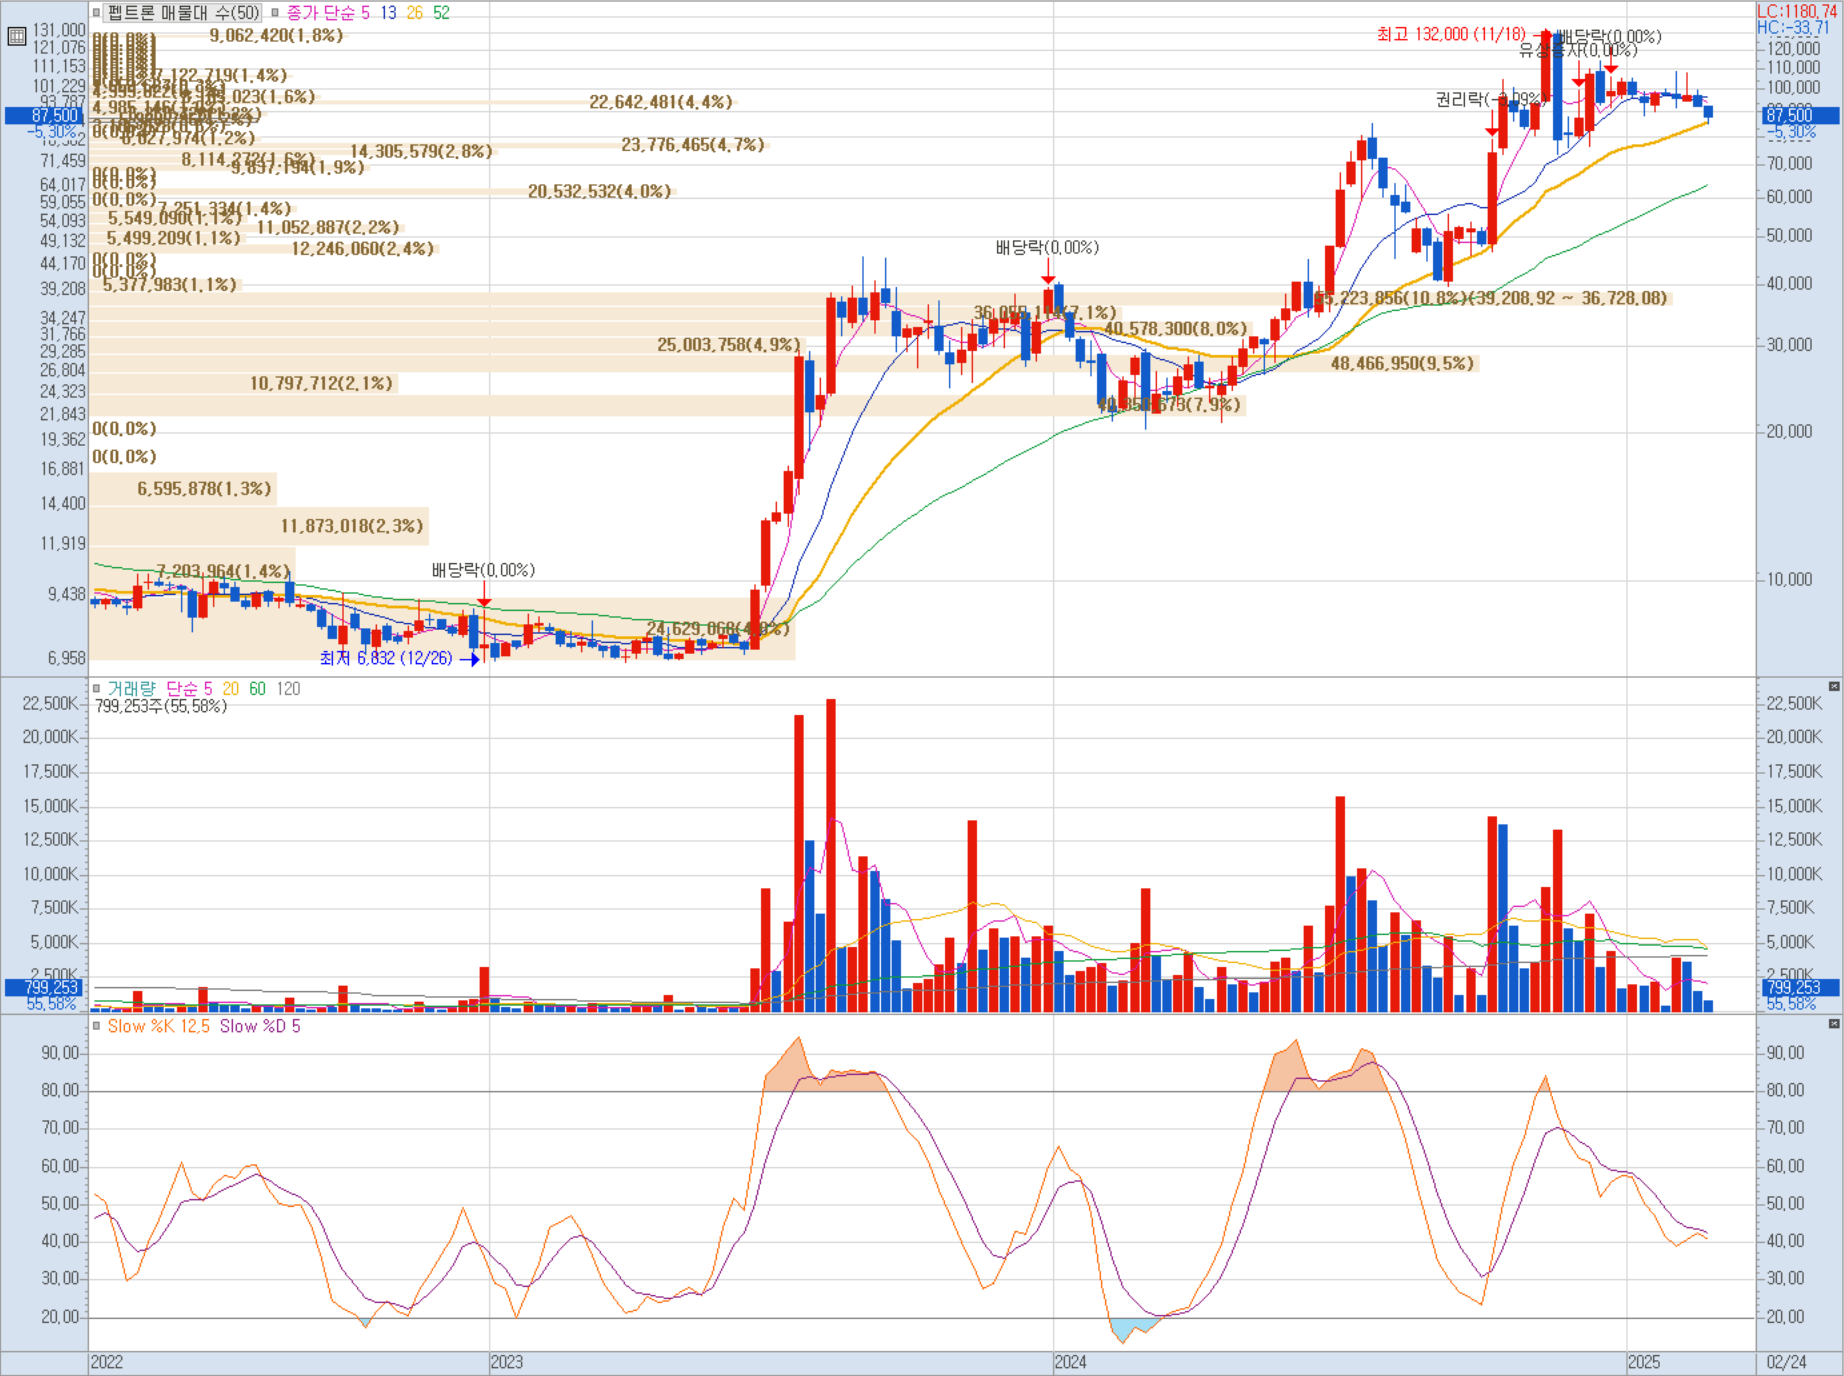Select the orange 26-period moving average label

(x=414, y=13)
